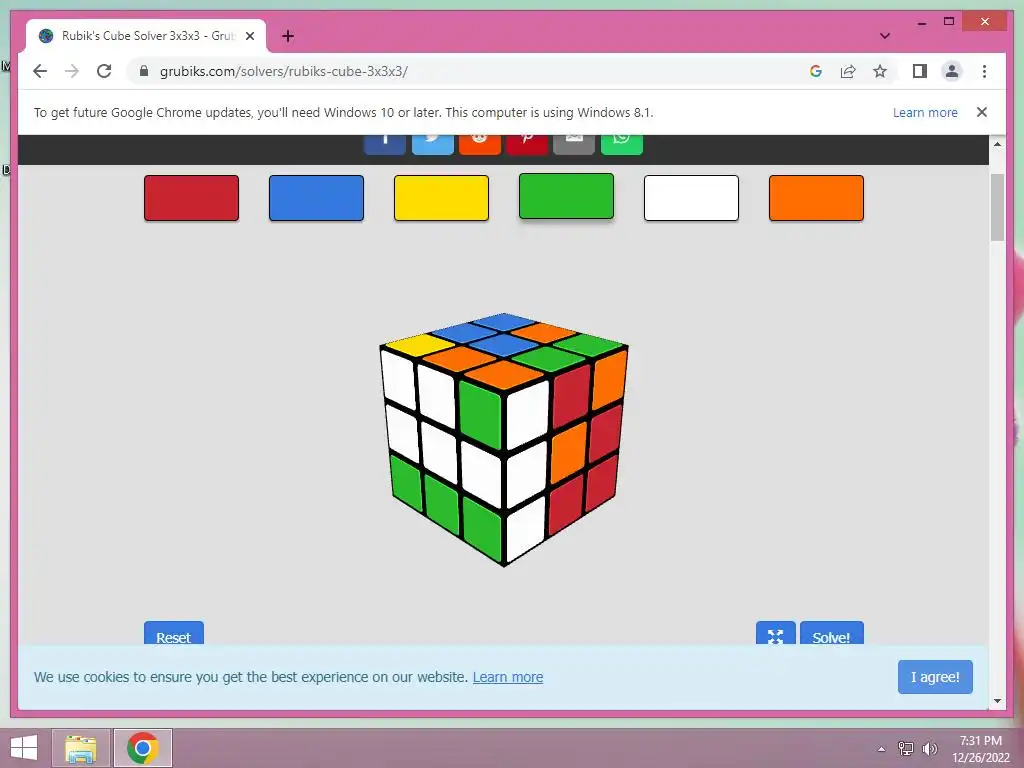Screen dimensions: 1024x768
Task: Open network status tray icon
Action: coord(906,749)
